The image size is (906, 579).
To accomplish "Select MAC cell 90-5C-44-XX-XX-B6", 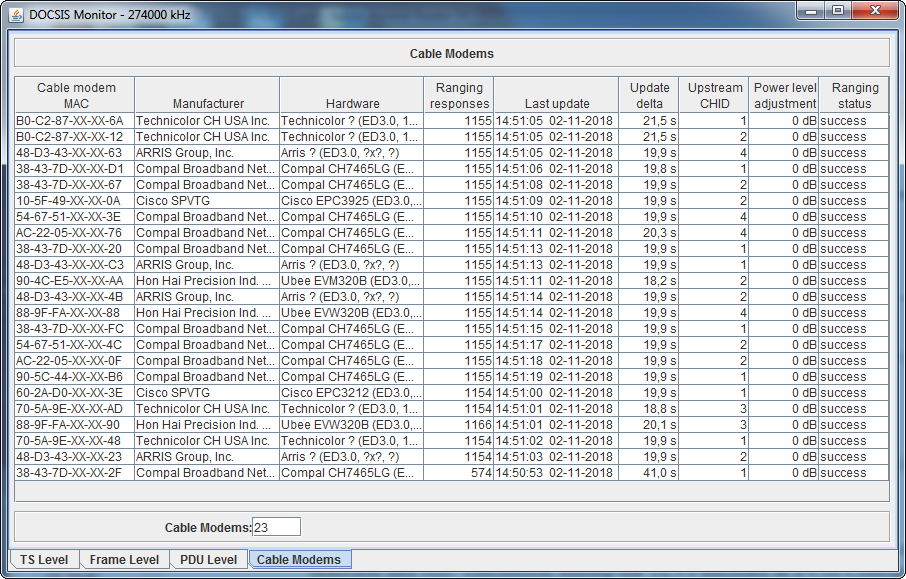I will point(75,377).
